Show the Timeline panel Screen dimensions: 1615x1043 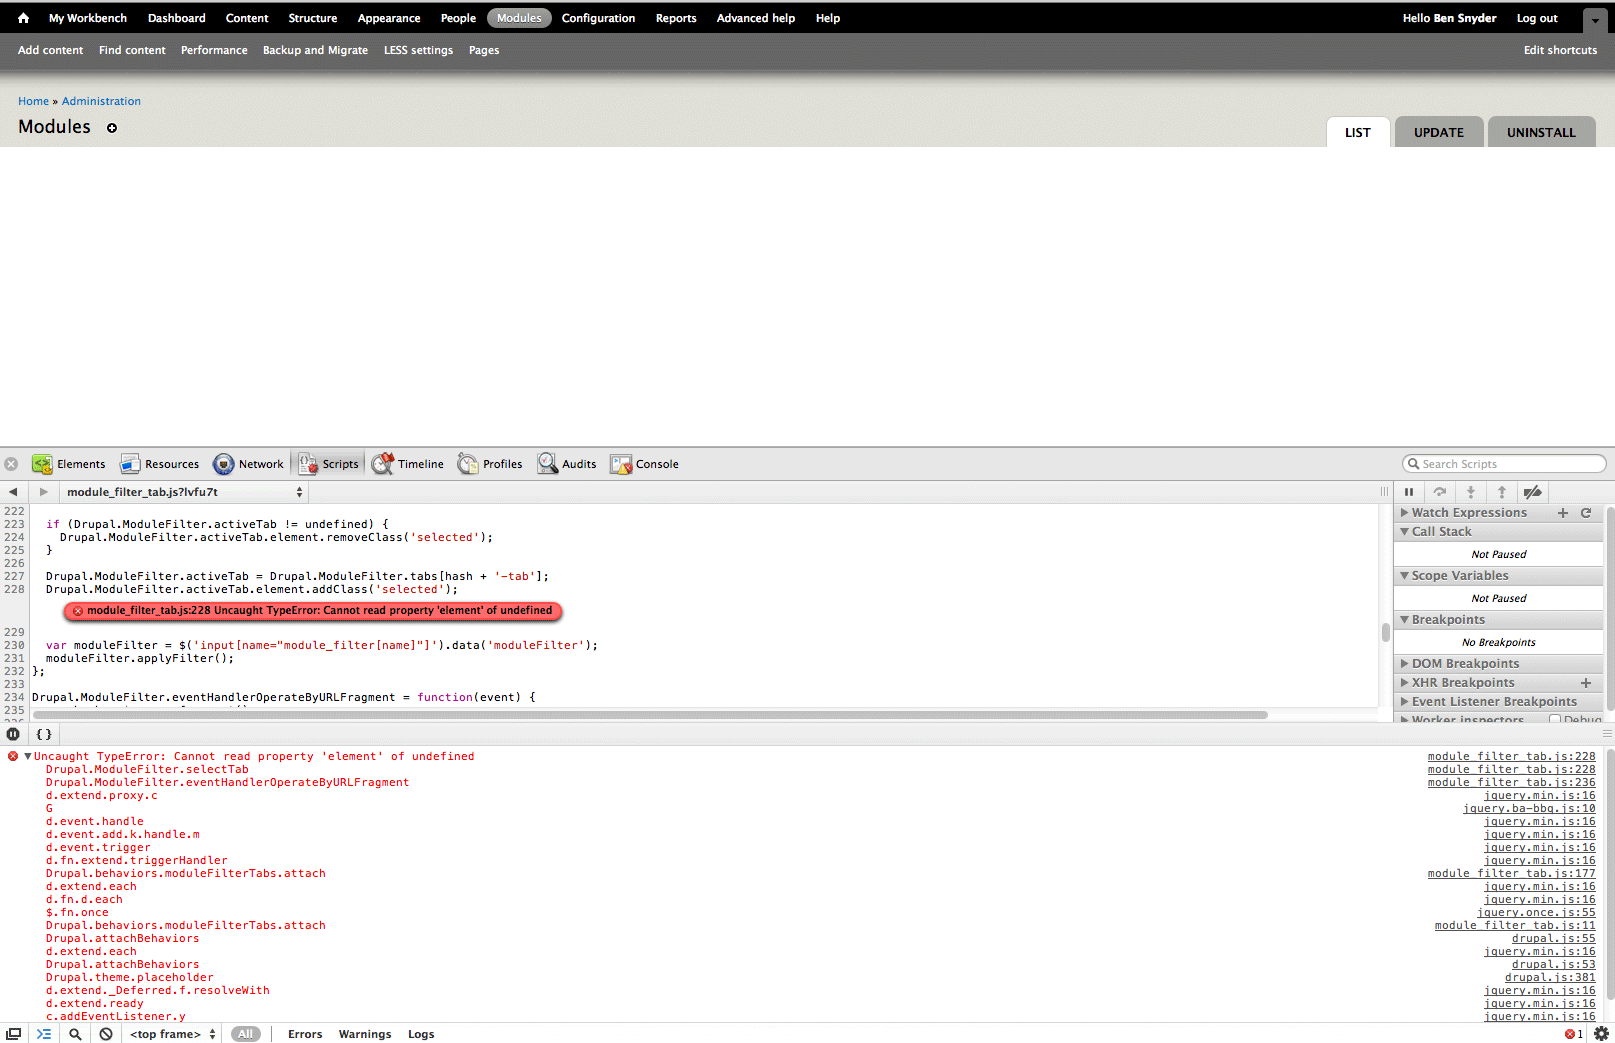(x=408, y=464)
